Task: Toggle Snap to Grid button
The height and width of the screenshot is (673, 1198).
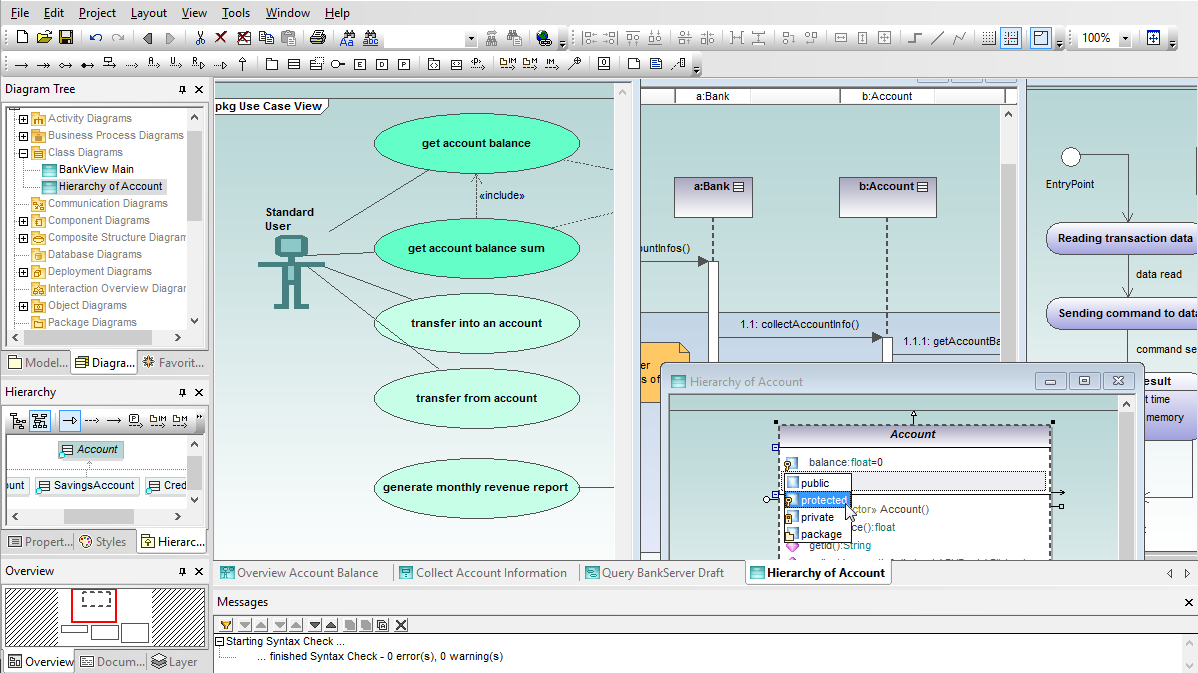Action: pyautogui.click(x=1011, y=38)
